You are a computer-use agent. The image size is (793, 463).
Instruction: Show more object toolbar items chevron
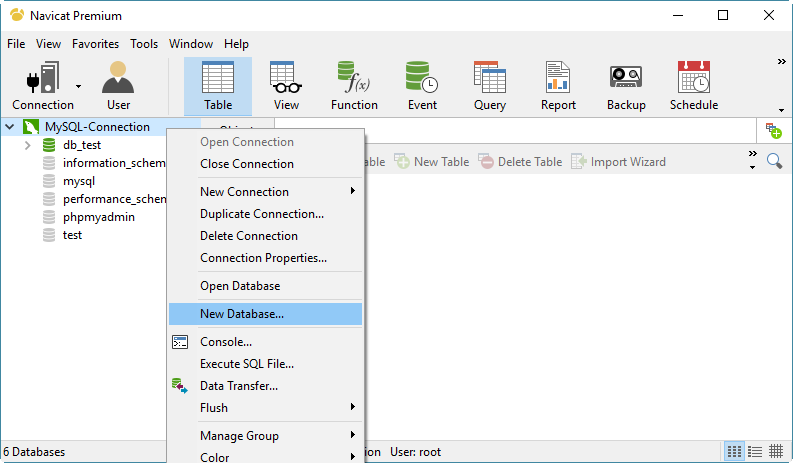tap(753, 153)
